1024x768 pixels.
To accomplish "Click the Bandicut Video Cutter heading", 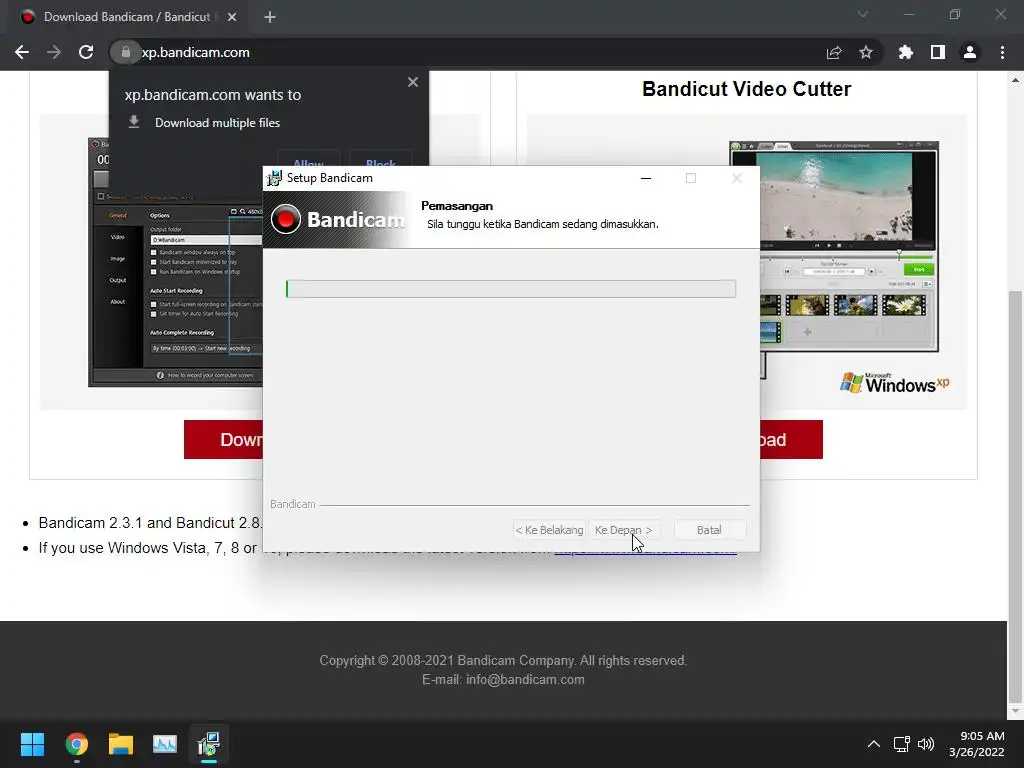I will (x=746, y=89).
